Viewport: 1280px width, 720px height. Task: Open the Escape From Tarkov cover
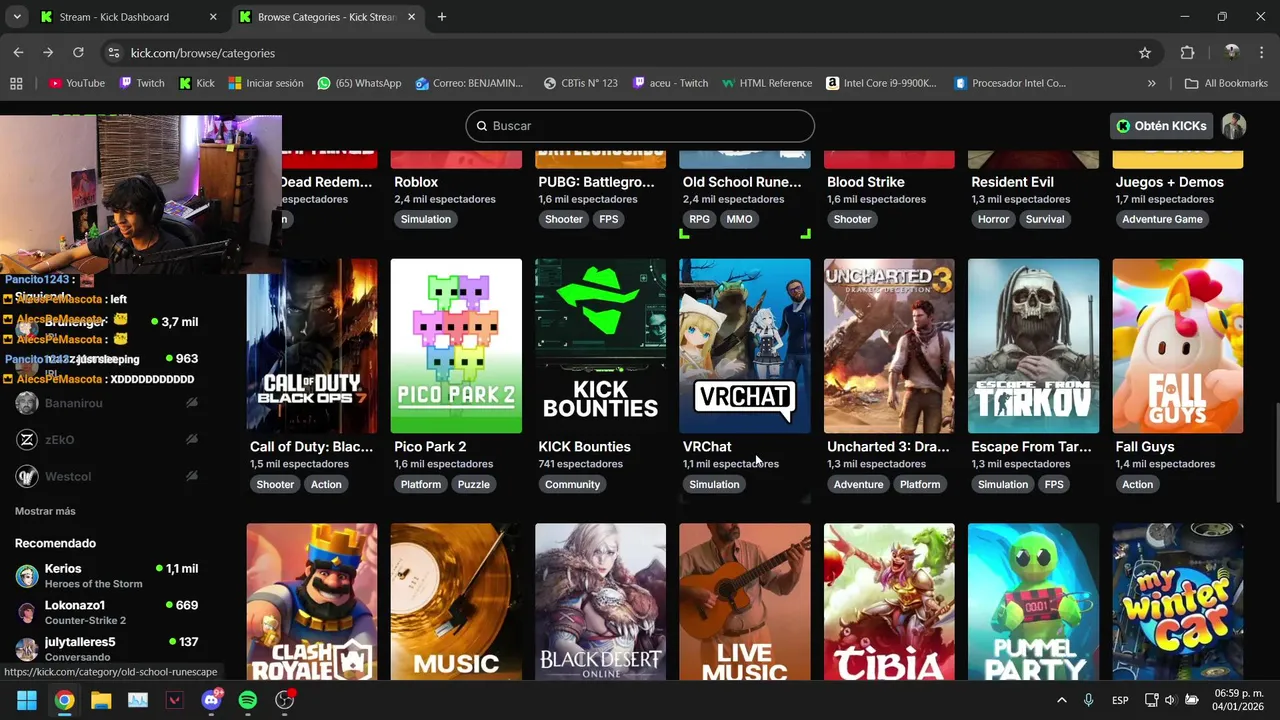pos(1033,346)
